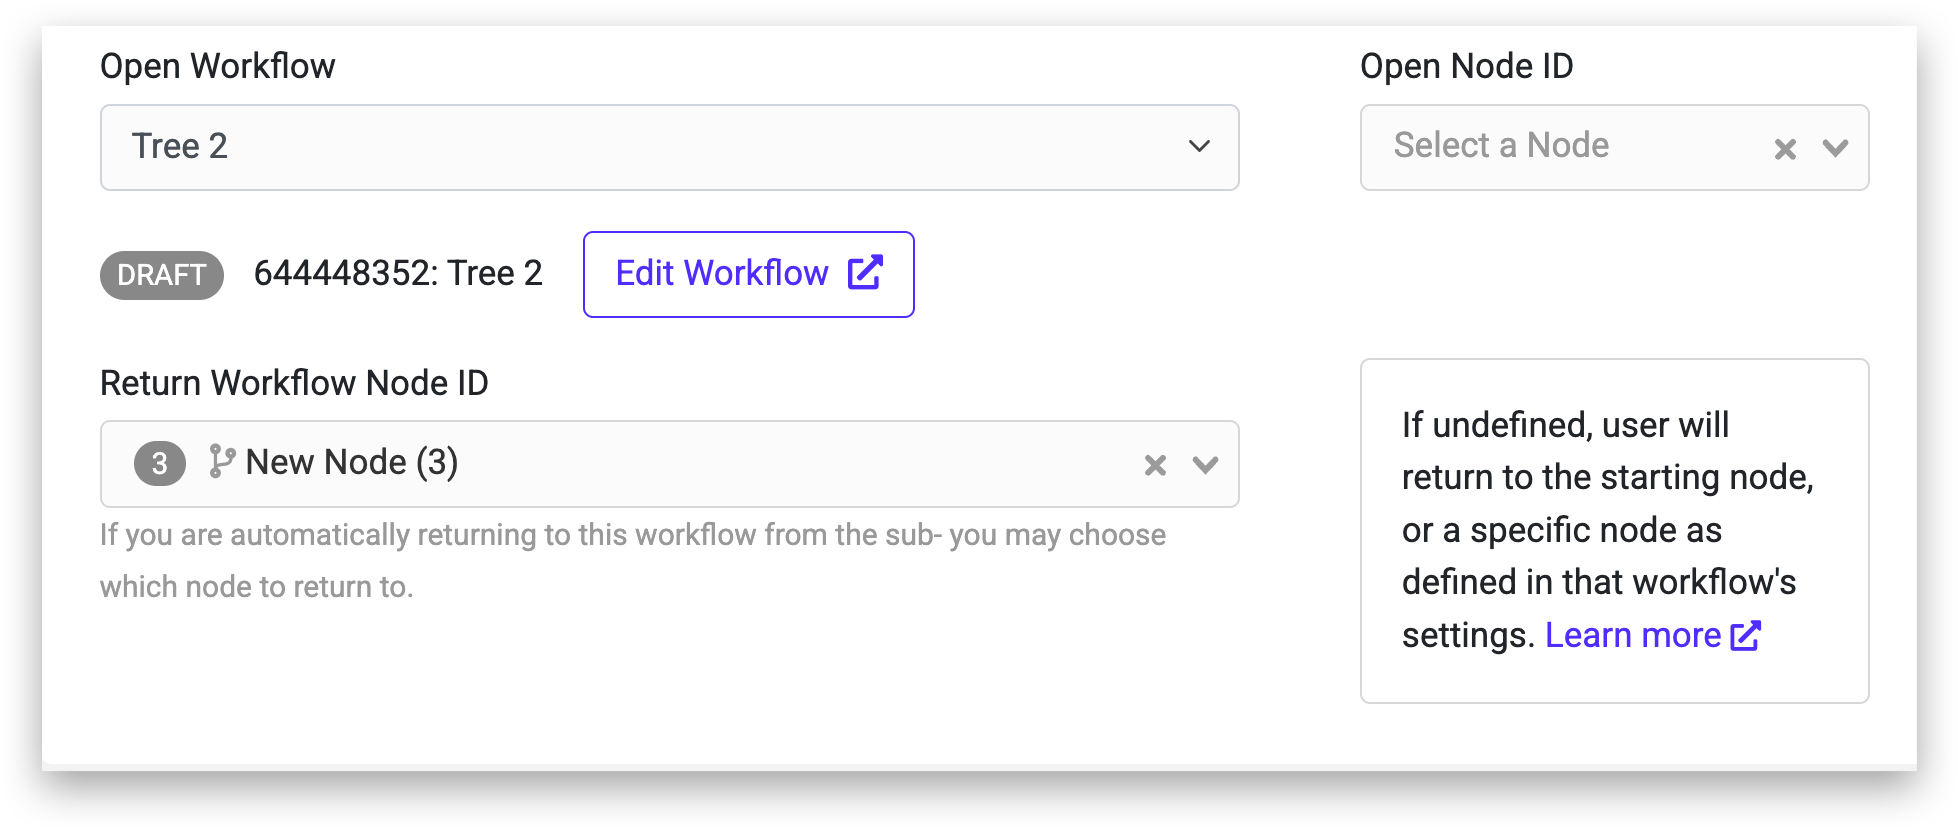1958x828 pixels.
Task: Click the Open Workflow field label
Action: tap(218, 66)
